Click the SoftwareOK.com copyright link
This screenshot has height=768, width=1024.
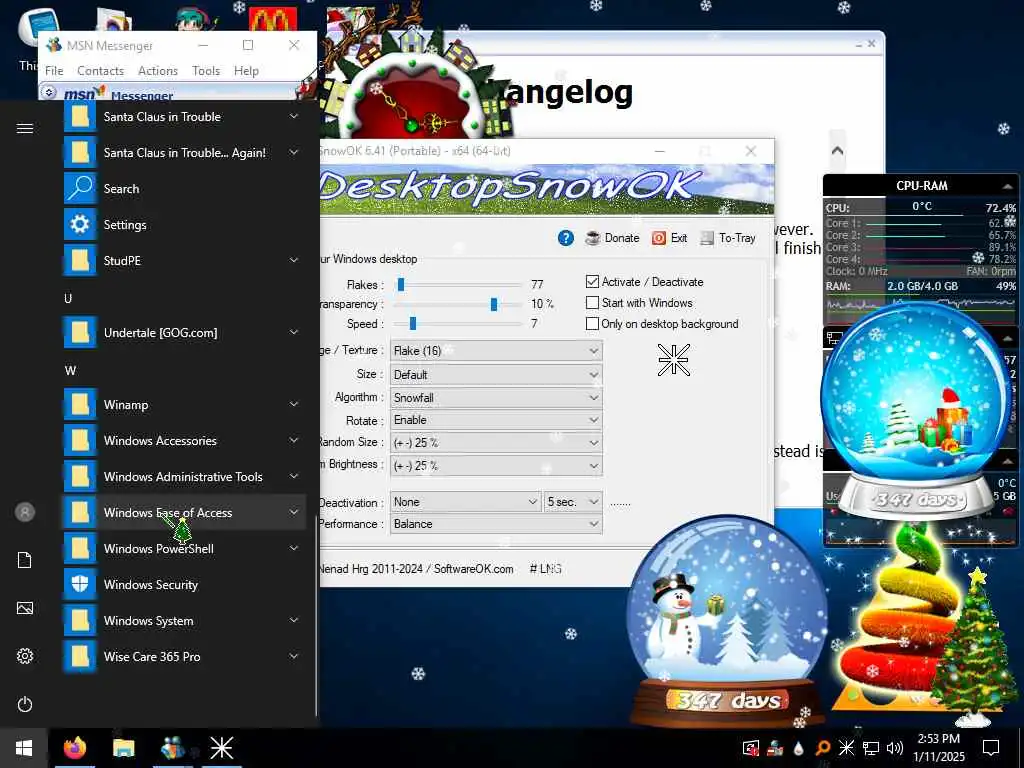coord(473,569)
